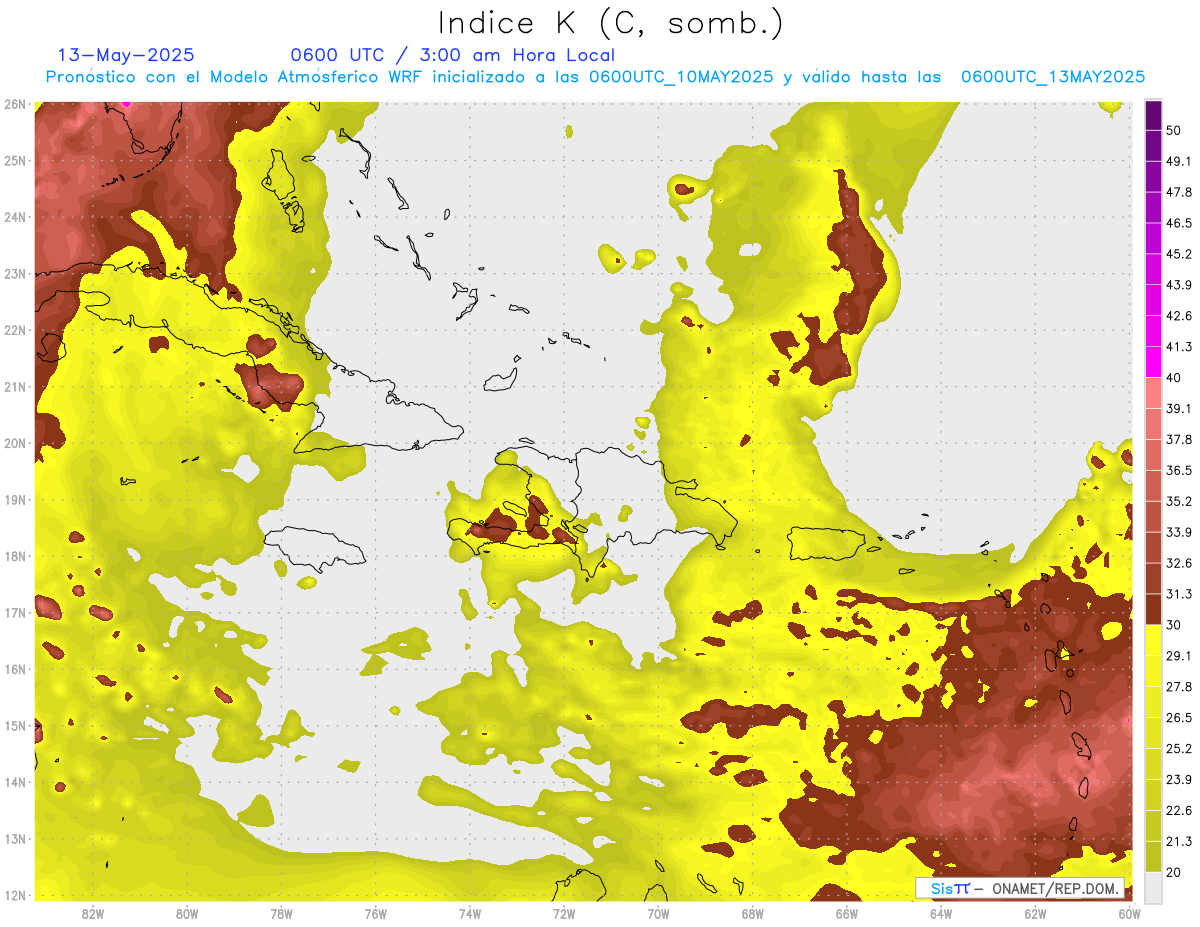Click the "31.3" colorbar value
Screen dimensions: 1200x927
[1179, 594]
